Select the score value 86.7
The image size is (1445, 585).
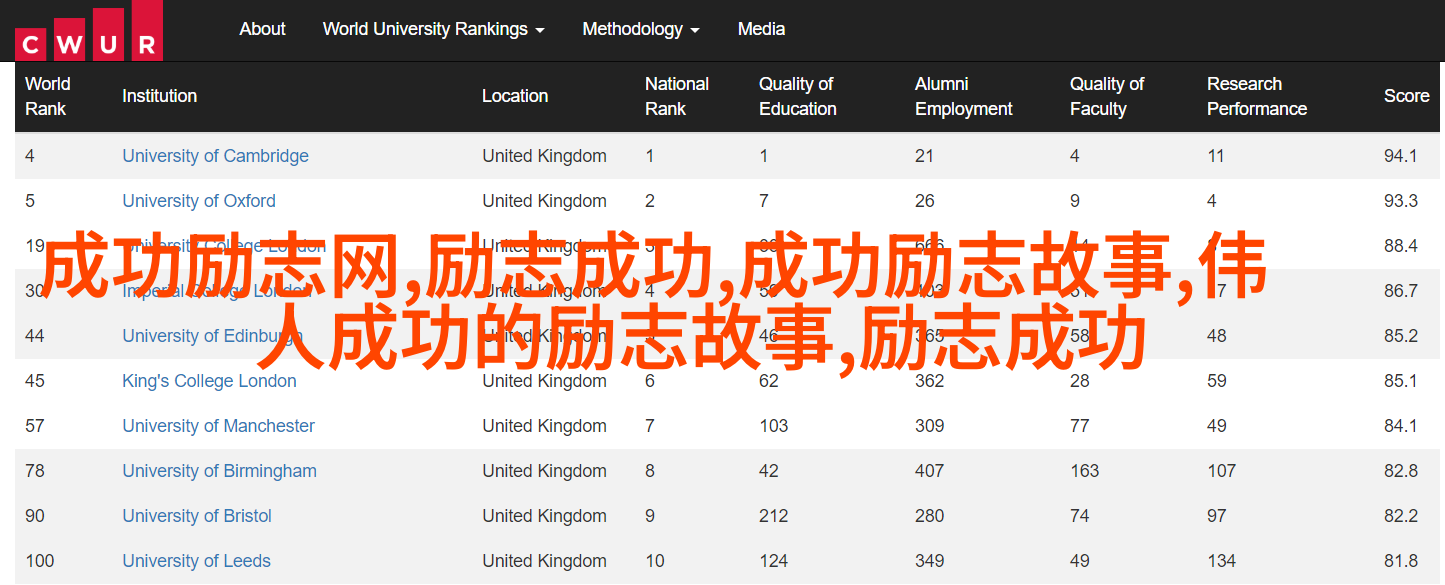click(1401, 291)
